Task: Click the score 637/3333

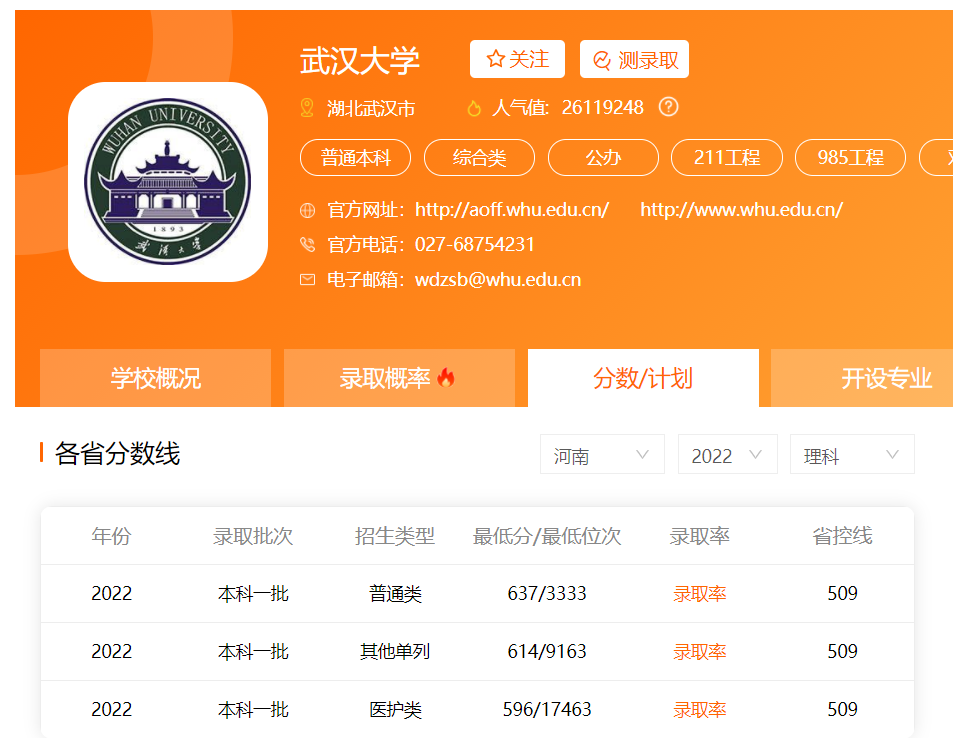Action: tap(547, 593)
